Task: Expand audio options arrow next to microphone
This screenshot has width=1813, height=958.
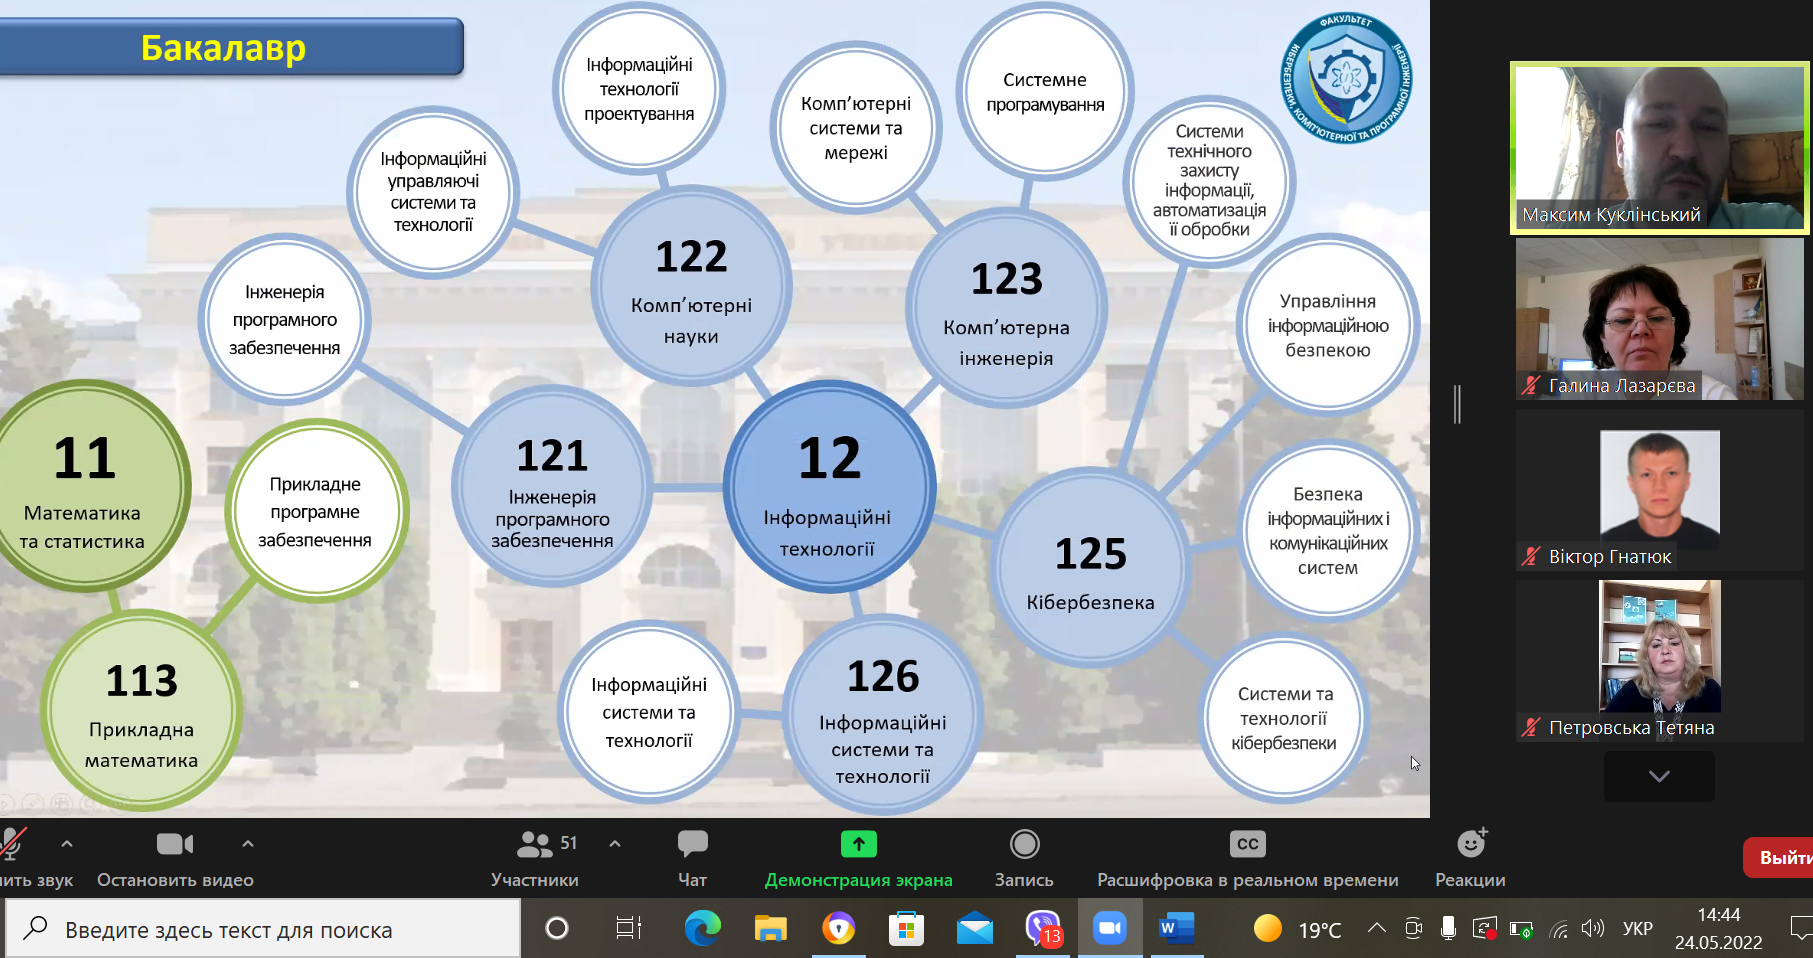Action: (x=67, y=844)
